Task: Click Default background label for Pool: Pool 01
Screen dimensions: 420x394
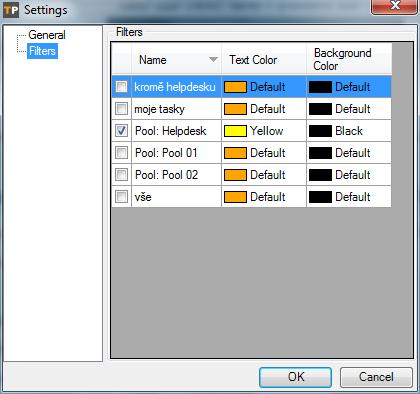Action: (353, 153)
